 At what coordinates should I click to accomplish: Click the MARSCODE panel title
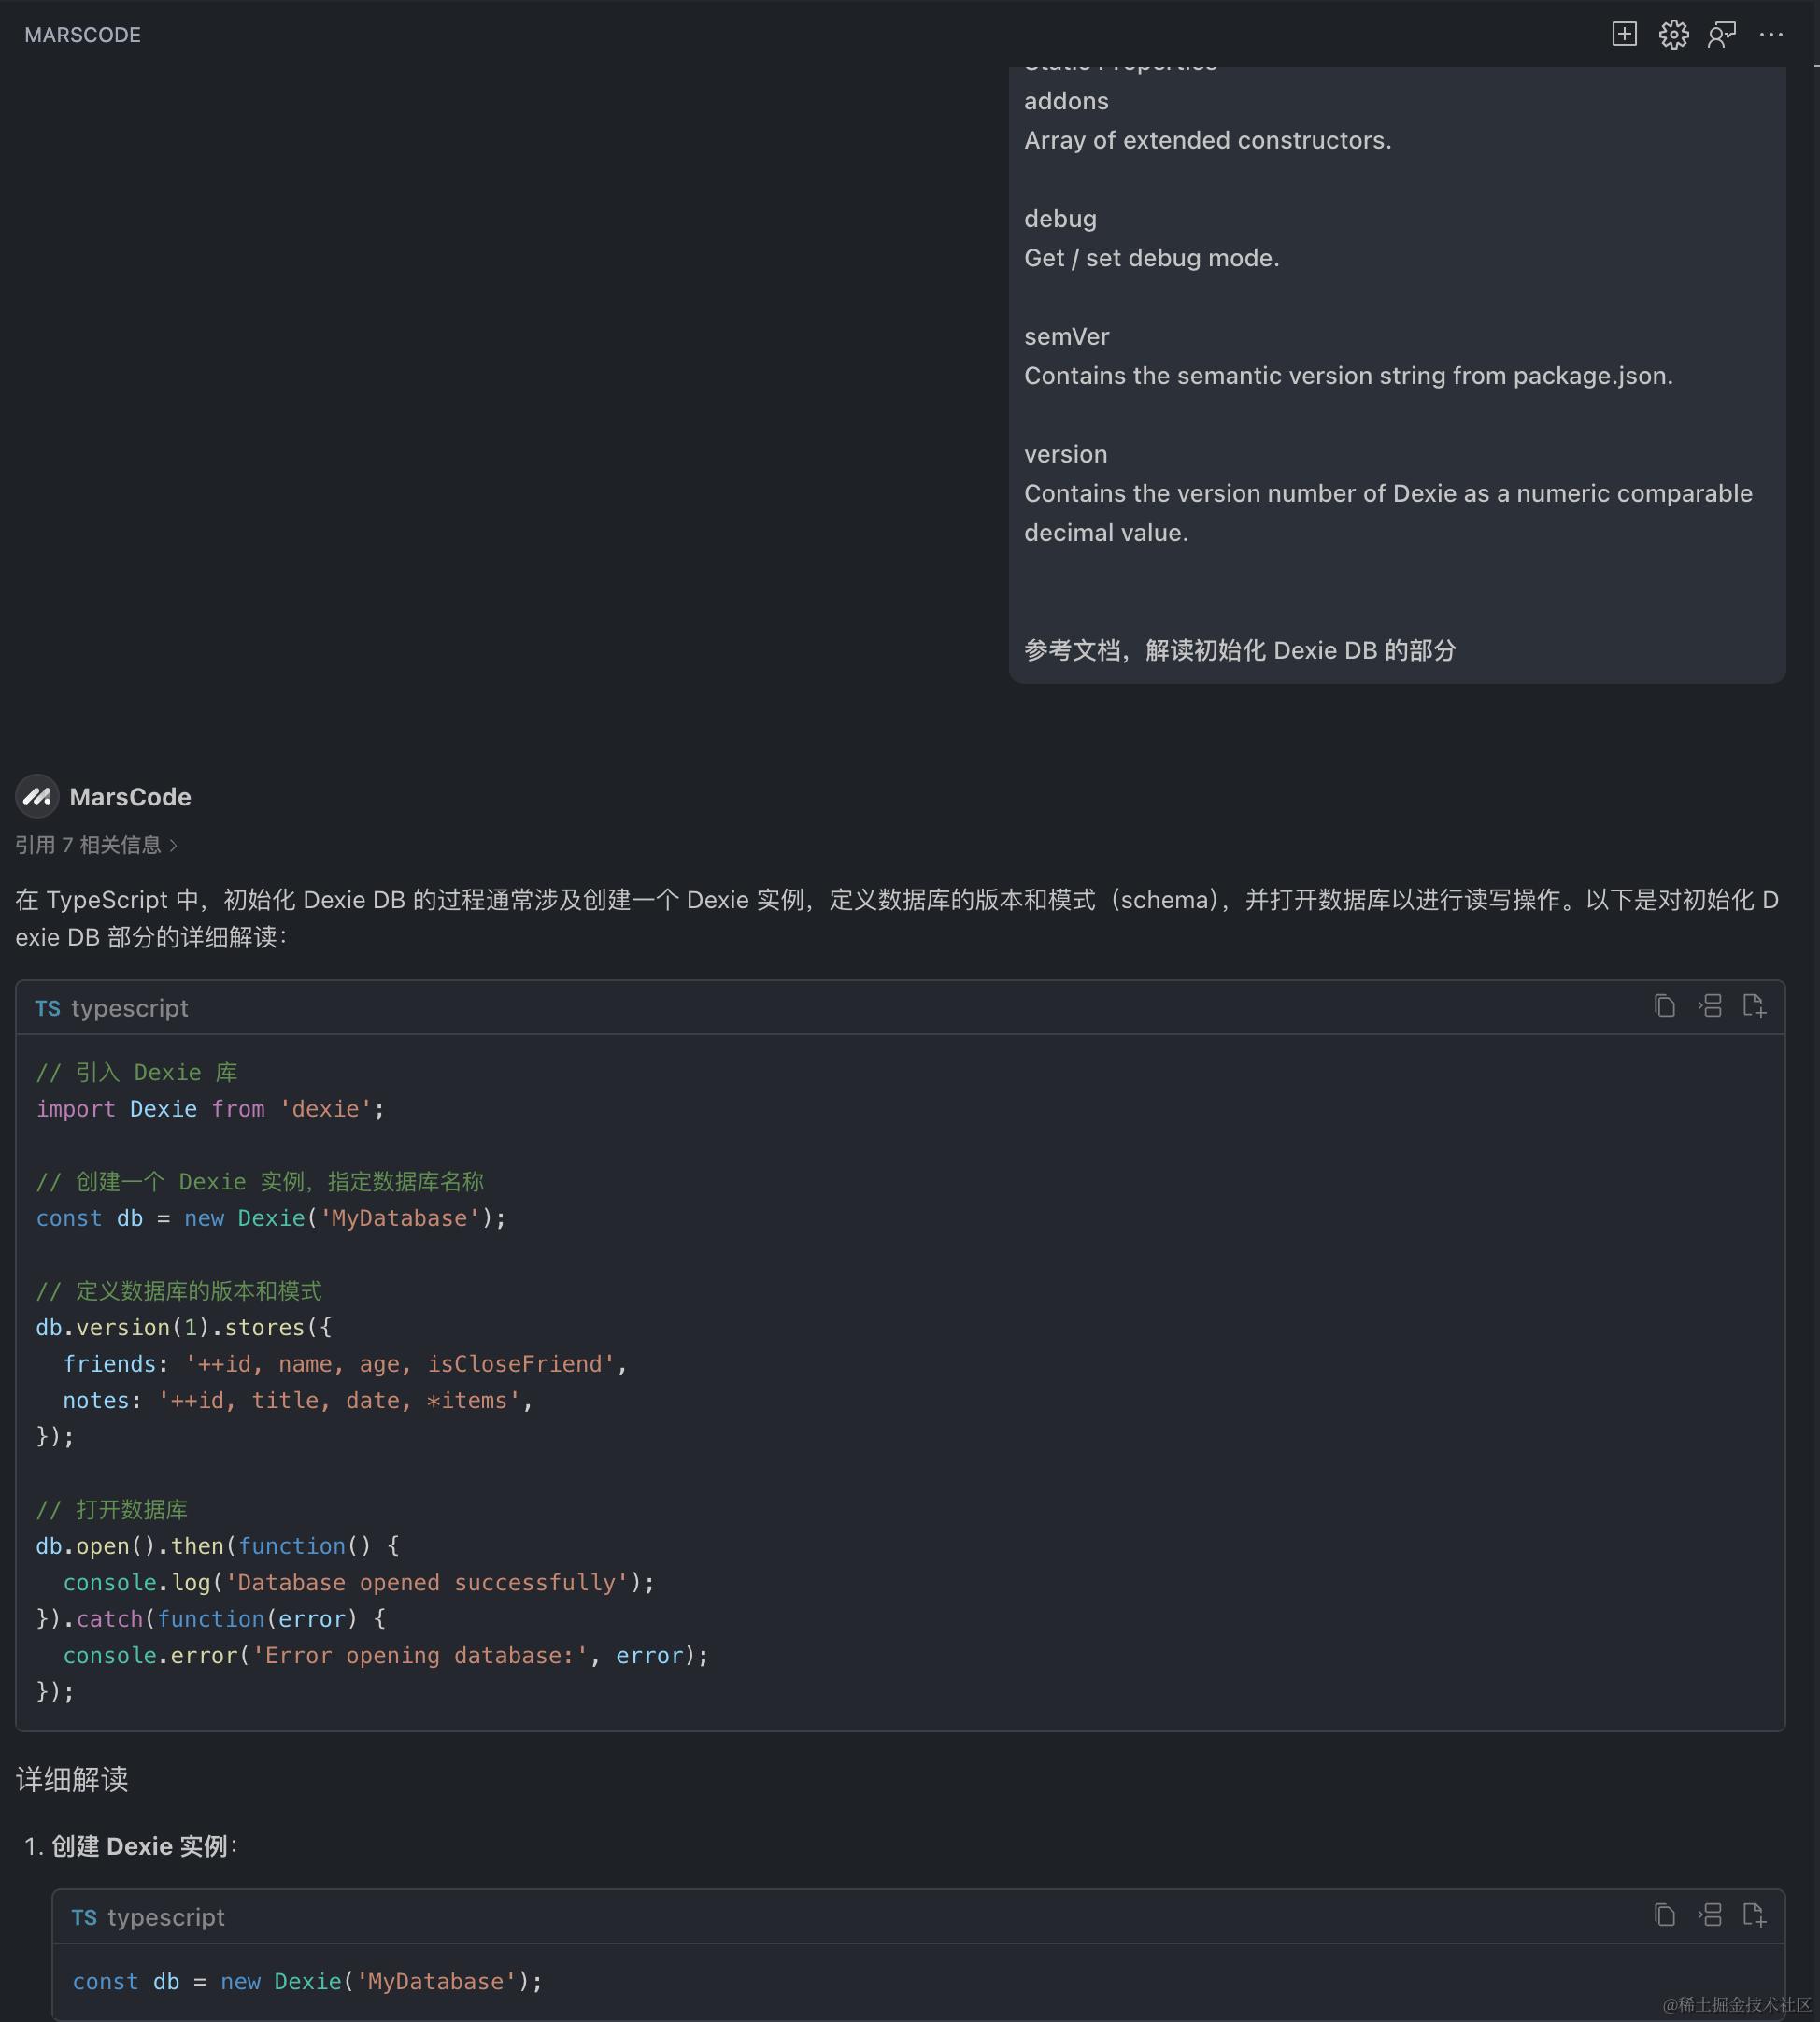[x=82, y=35]
